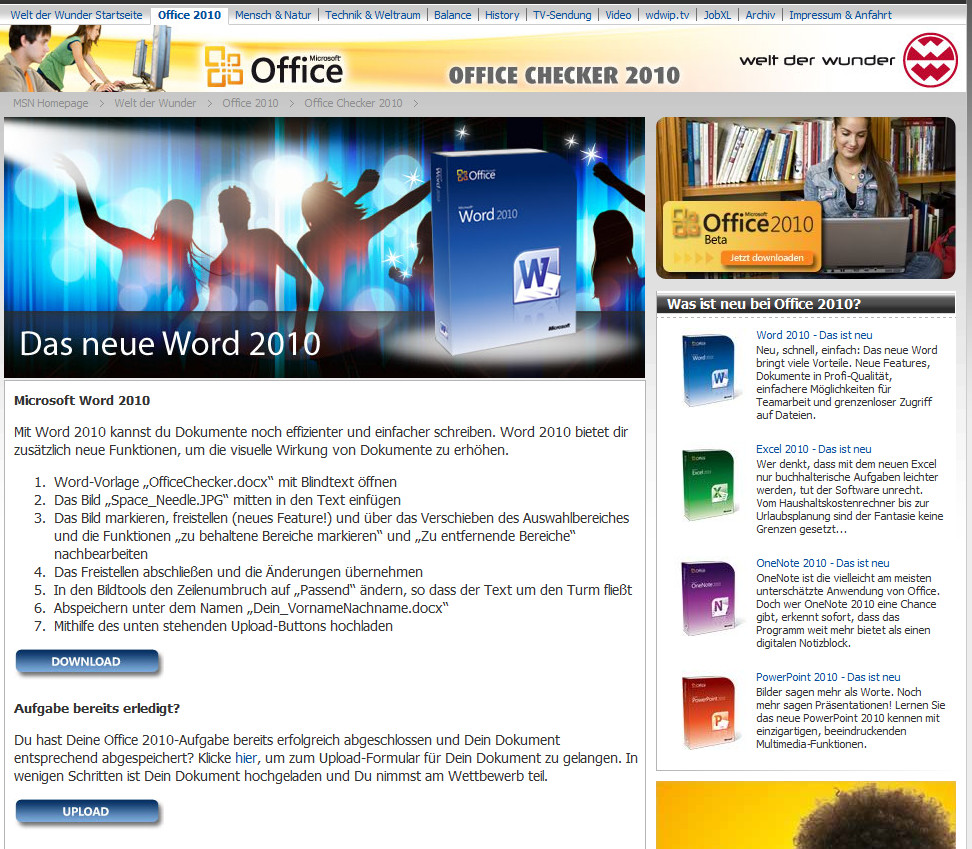Click Office Checker 2010 breadcrumb link
This screenshot has width=972, height=849.
tap(353, 103)
